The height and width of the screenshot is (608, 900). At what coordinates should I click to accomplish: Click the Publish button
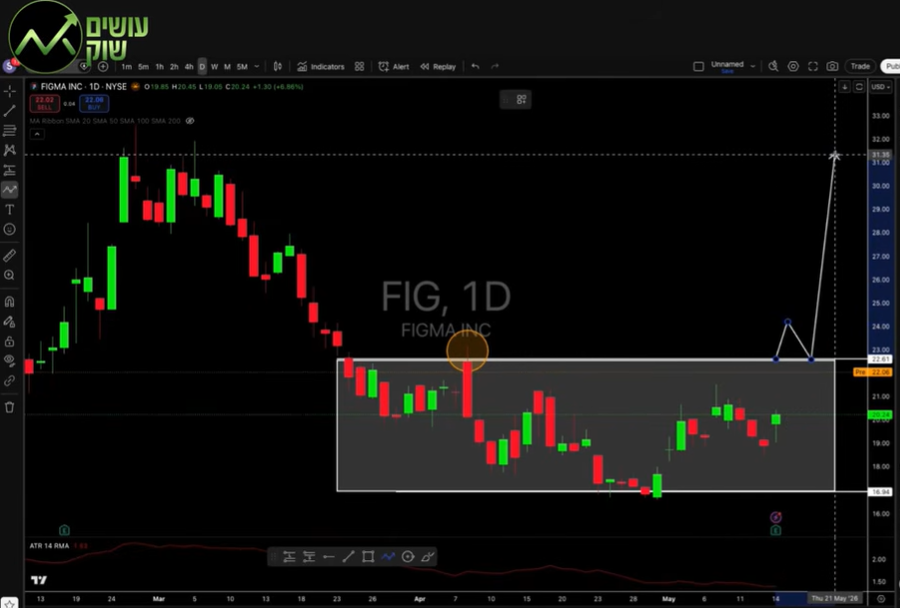[x=891, y=67]
